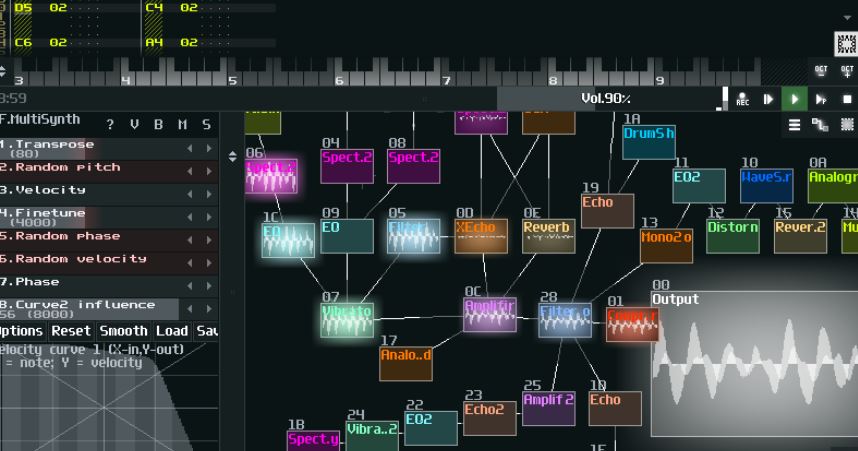Select the Analog generator module 17
Viewport: 858px width, 451px height.
(405, 363)
